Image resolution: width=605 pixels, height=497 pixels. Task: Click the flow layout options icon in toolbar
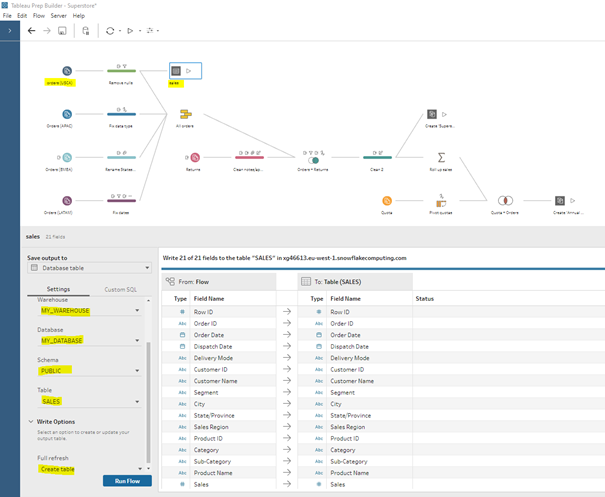click(x=150, y=31)
